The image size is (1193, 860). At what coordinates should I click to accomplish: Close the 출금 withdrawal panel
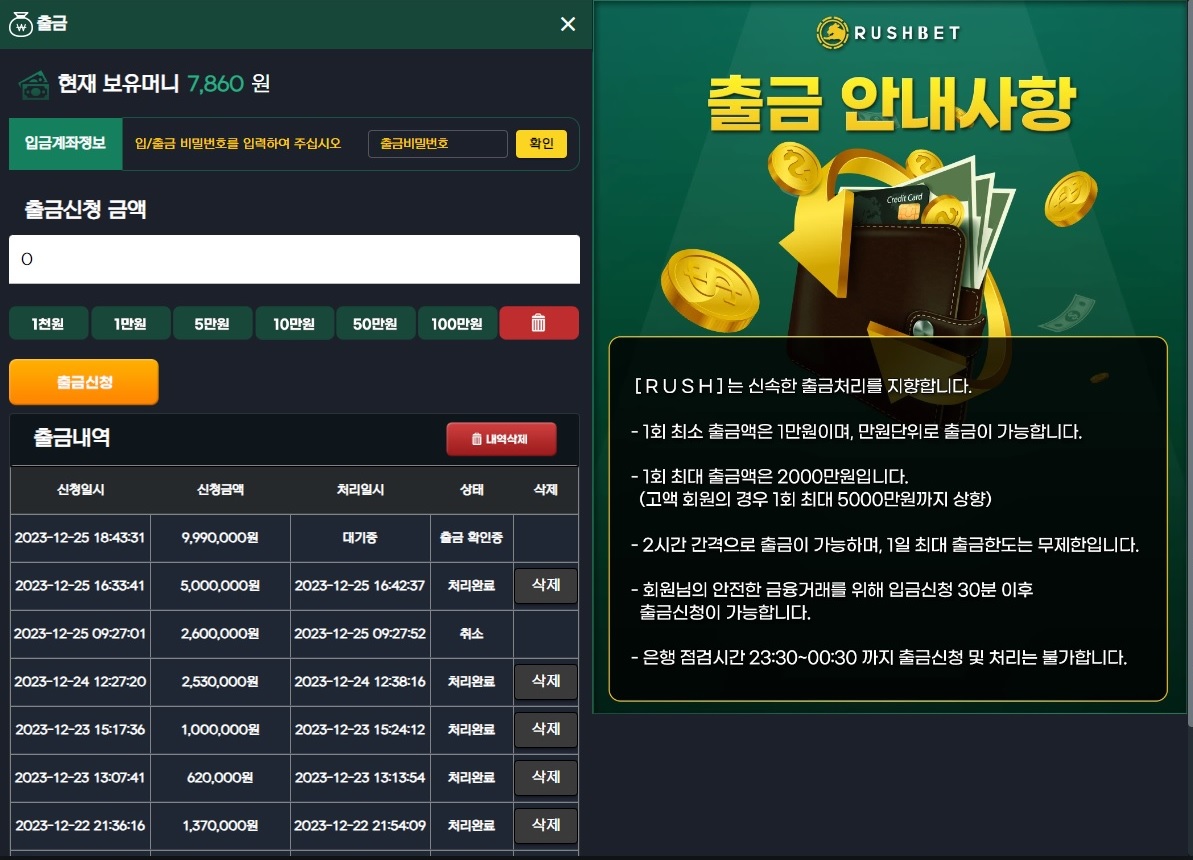[568, 24]
